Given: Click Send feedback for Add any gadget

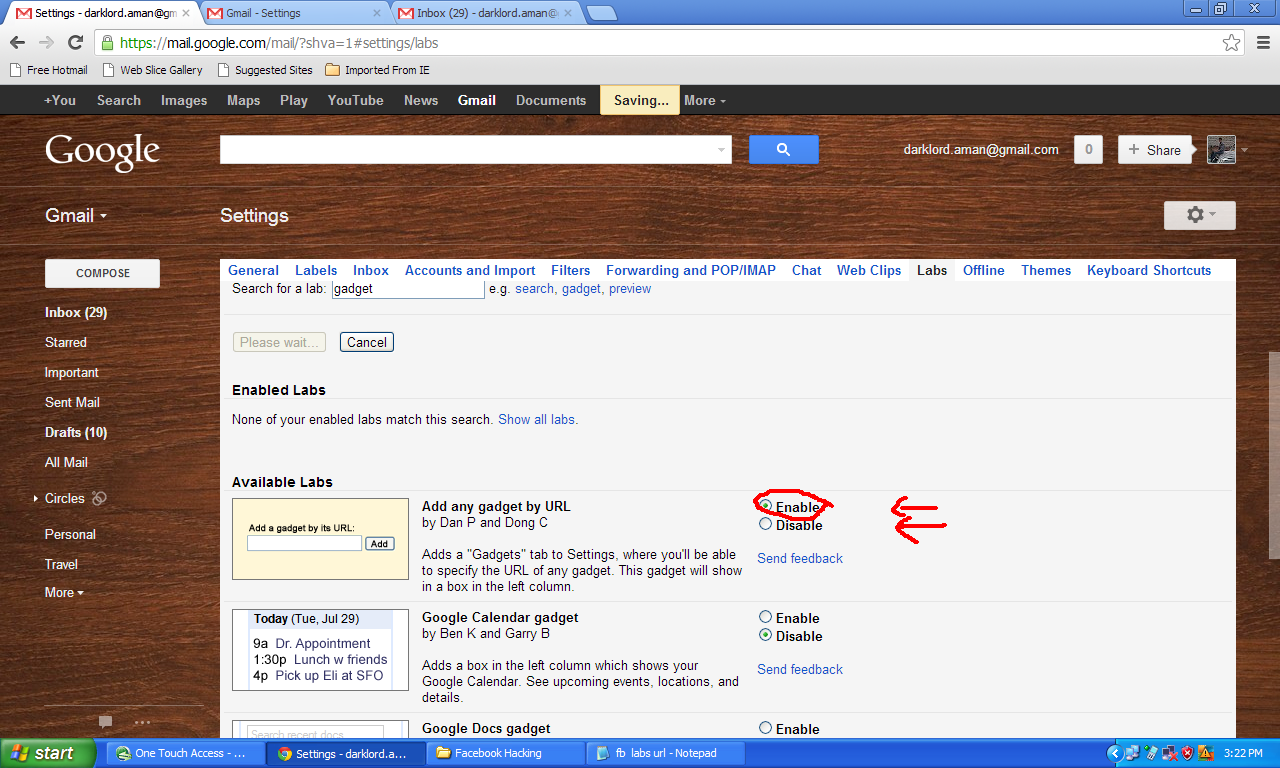Looking at the screenshot, I should point(800,558).
